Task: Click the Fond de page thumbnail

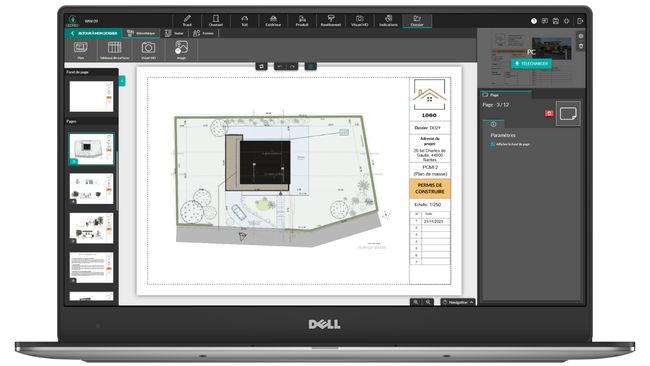Action: click(91, 96)
